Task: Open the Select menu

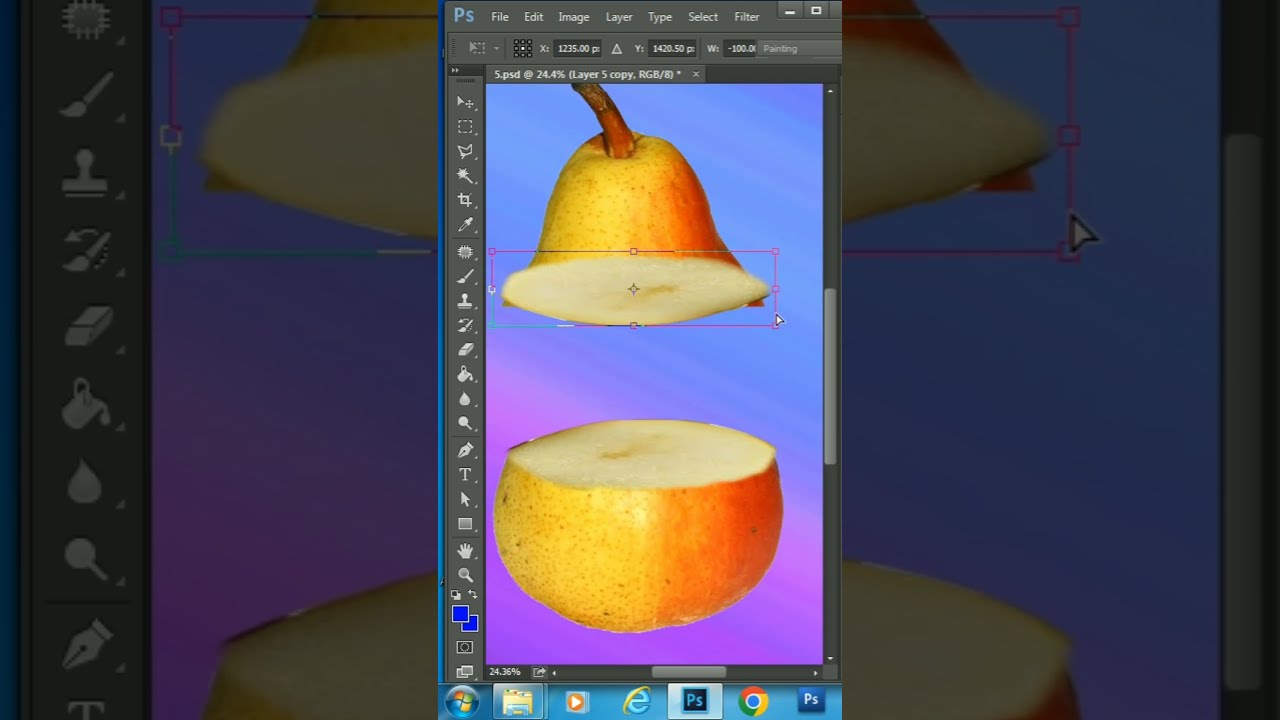Action: point(703,17)
